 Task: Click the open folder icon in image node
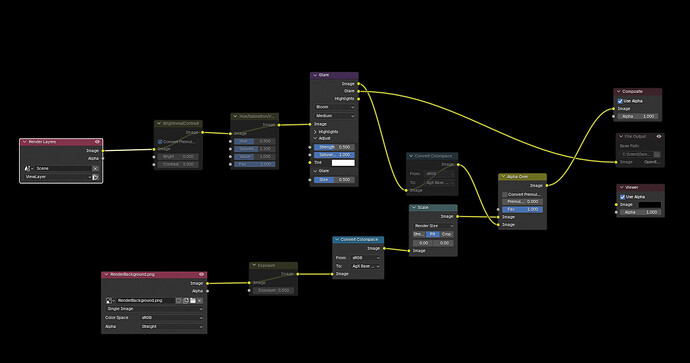tap(193, 301)
